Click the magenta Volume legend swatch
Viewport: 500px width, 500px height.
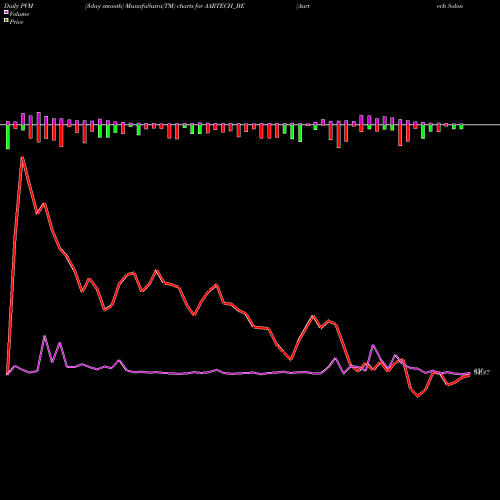(x=6, y=12)
